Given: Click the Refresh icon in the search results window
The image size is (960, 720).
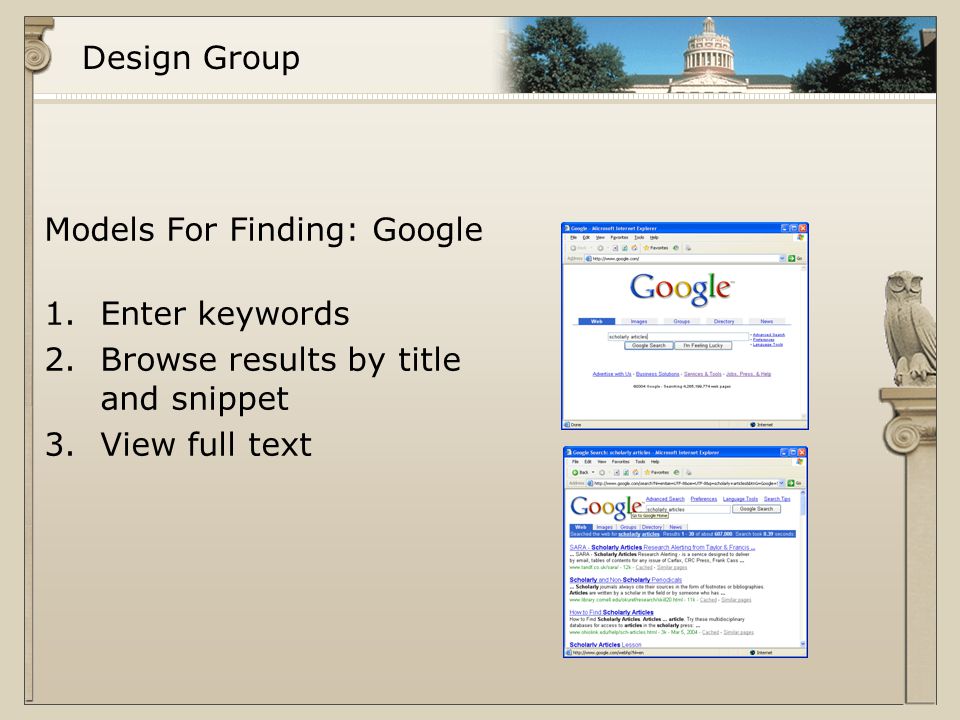Looking at the screenshot, I should pyautogui.click(x=626, y=473).
